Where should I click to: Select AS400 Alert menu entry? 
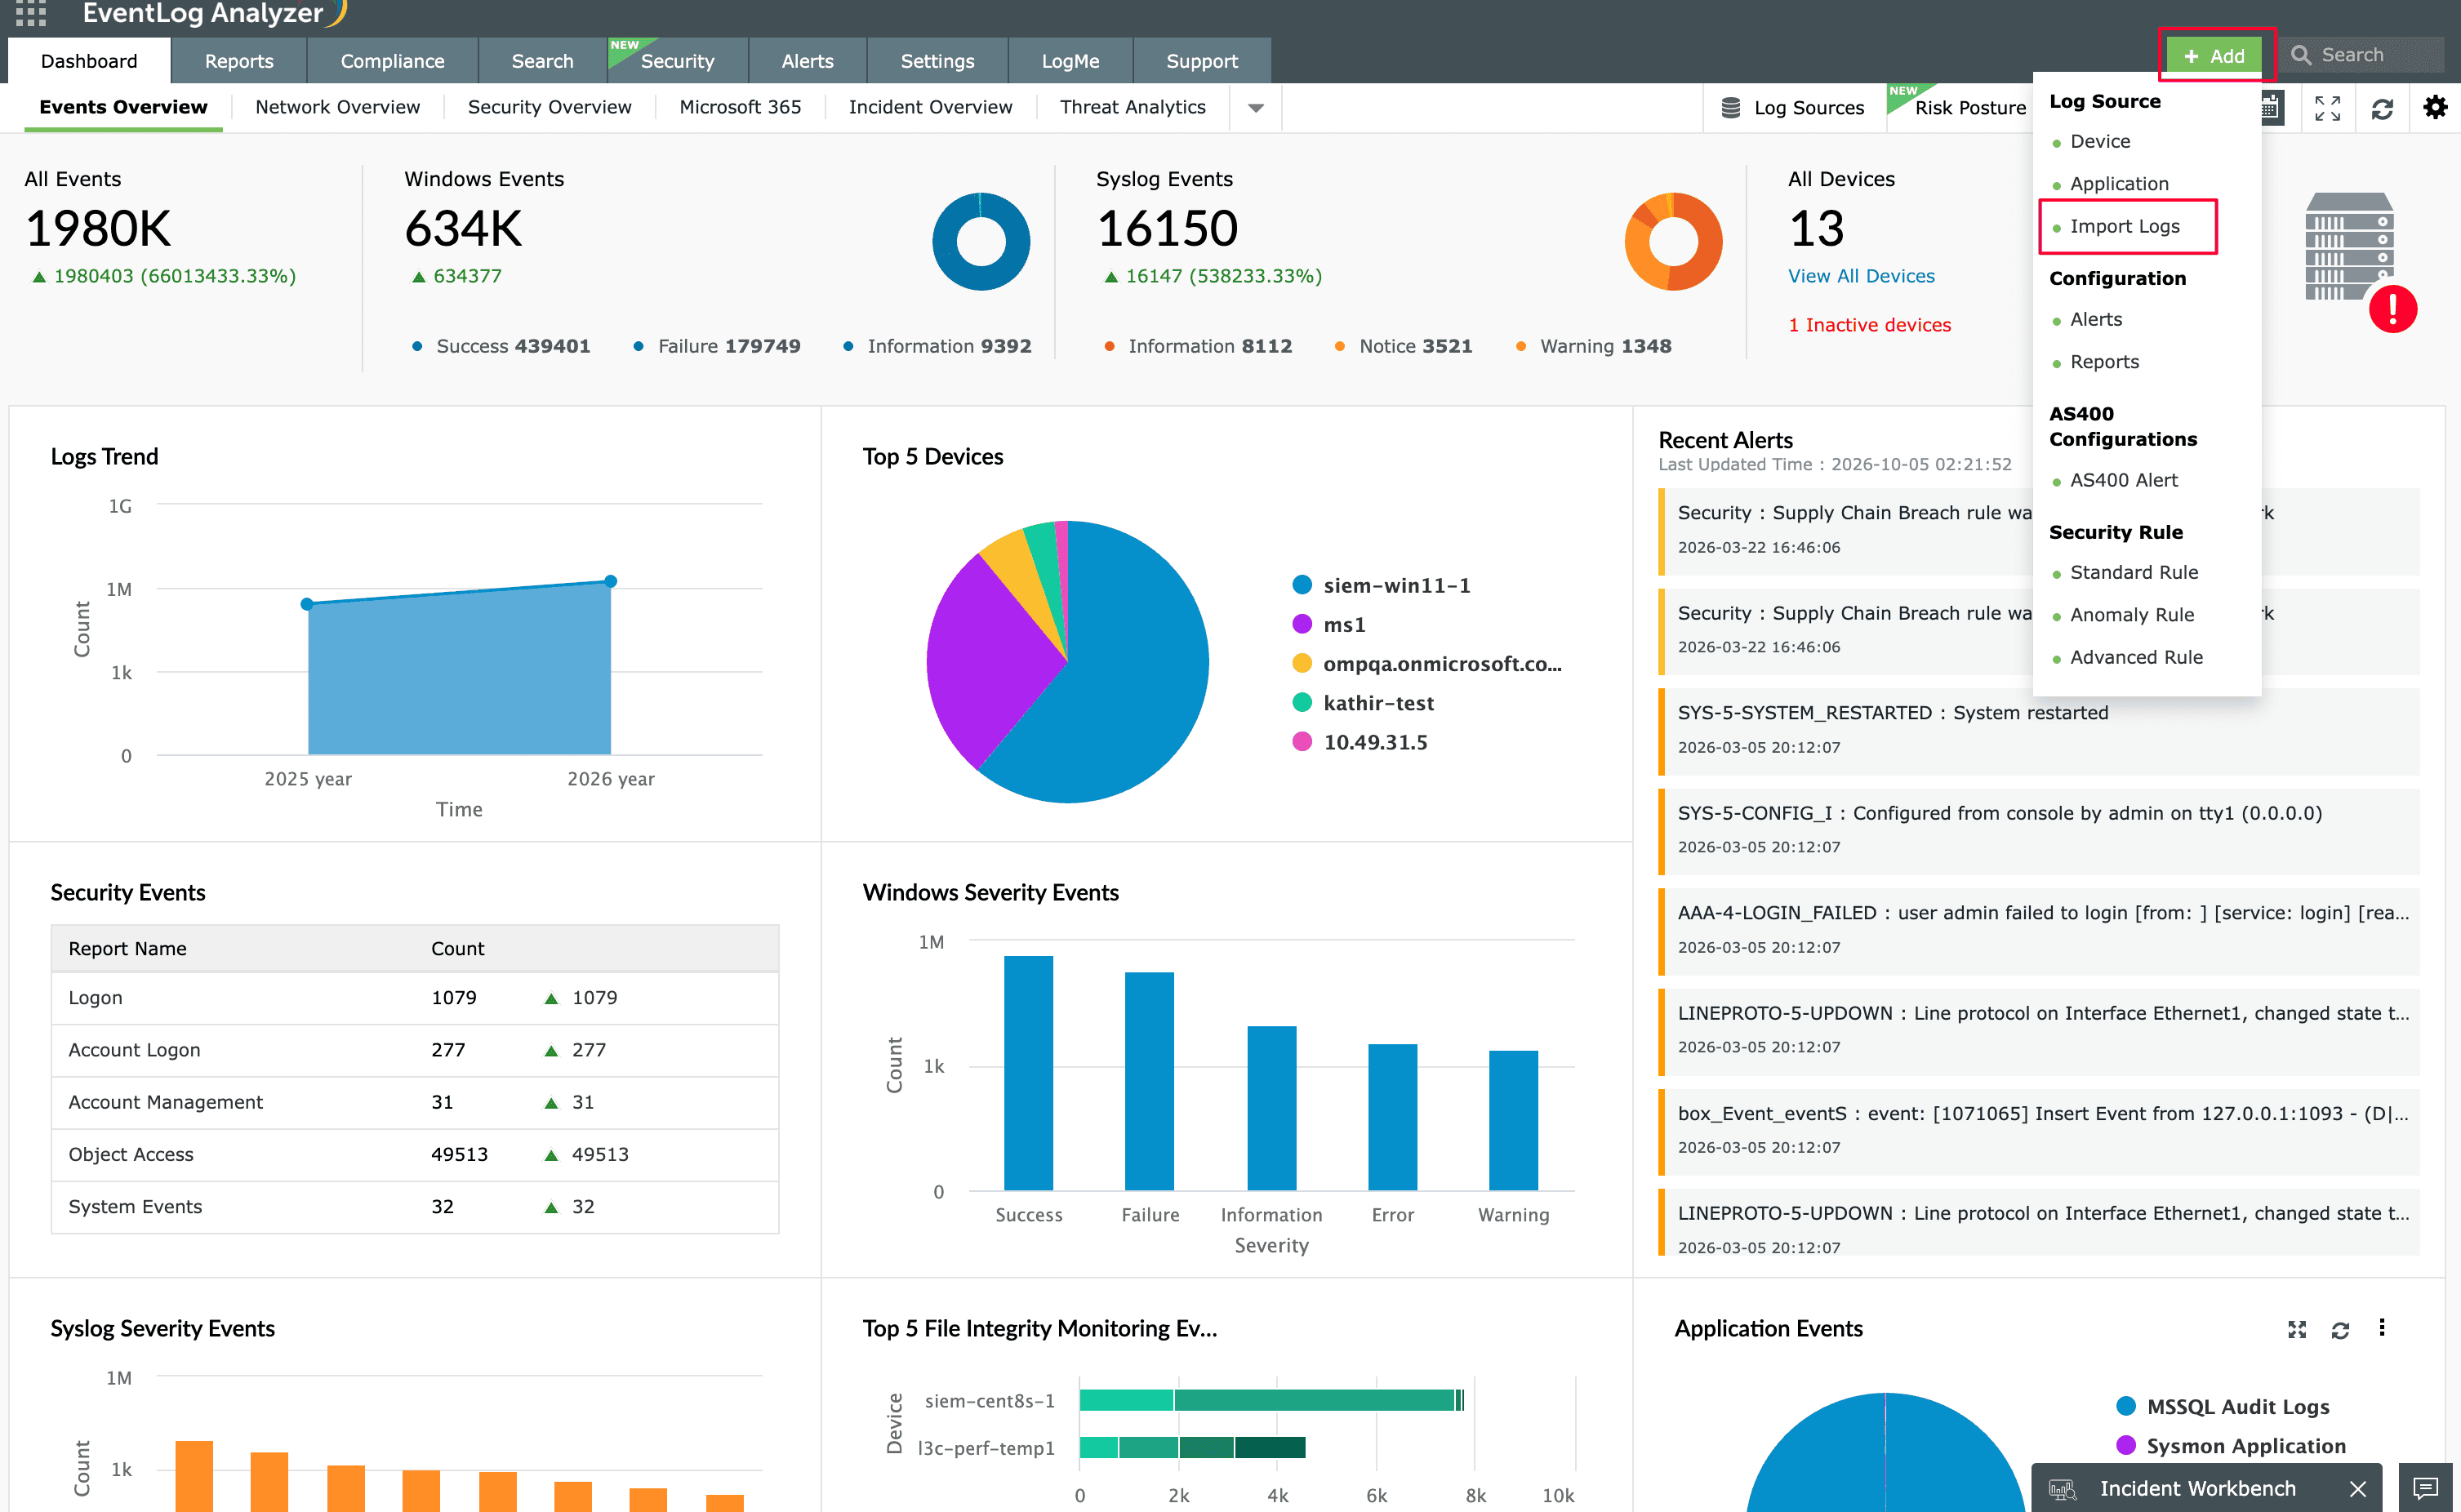pos(2124,480)
